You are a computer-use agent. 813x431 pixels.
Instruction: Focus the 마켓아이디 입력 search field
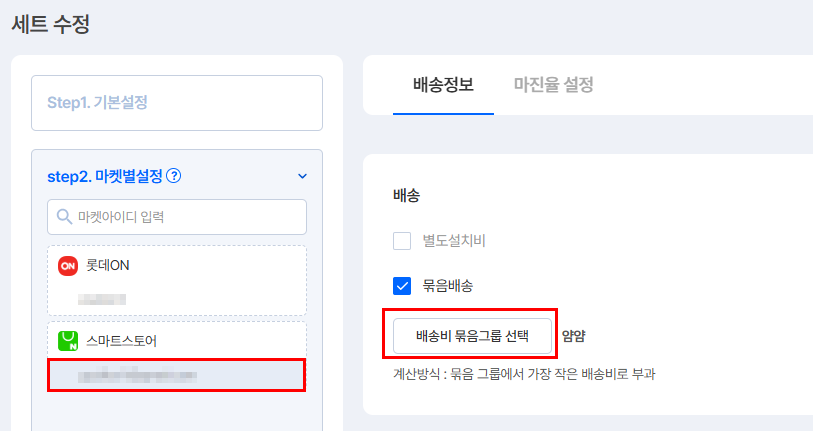click(x=185, y=216)
